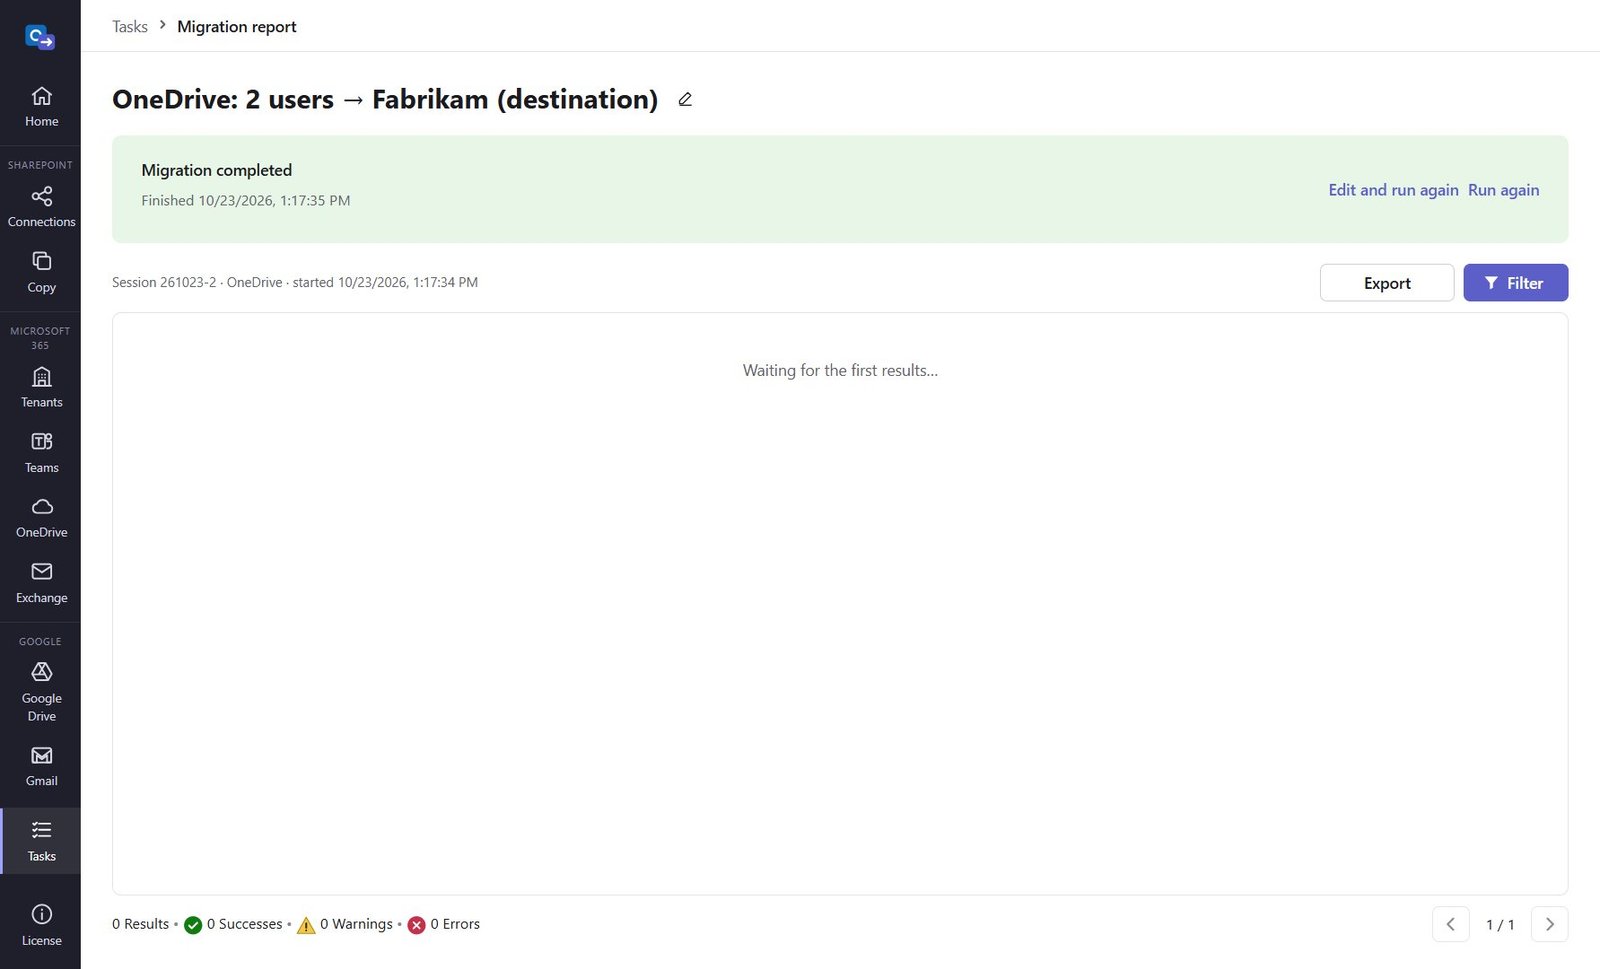
Task: Click the 1 / 1 page indicator
Action: click(x=1500, y=924)
